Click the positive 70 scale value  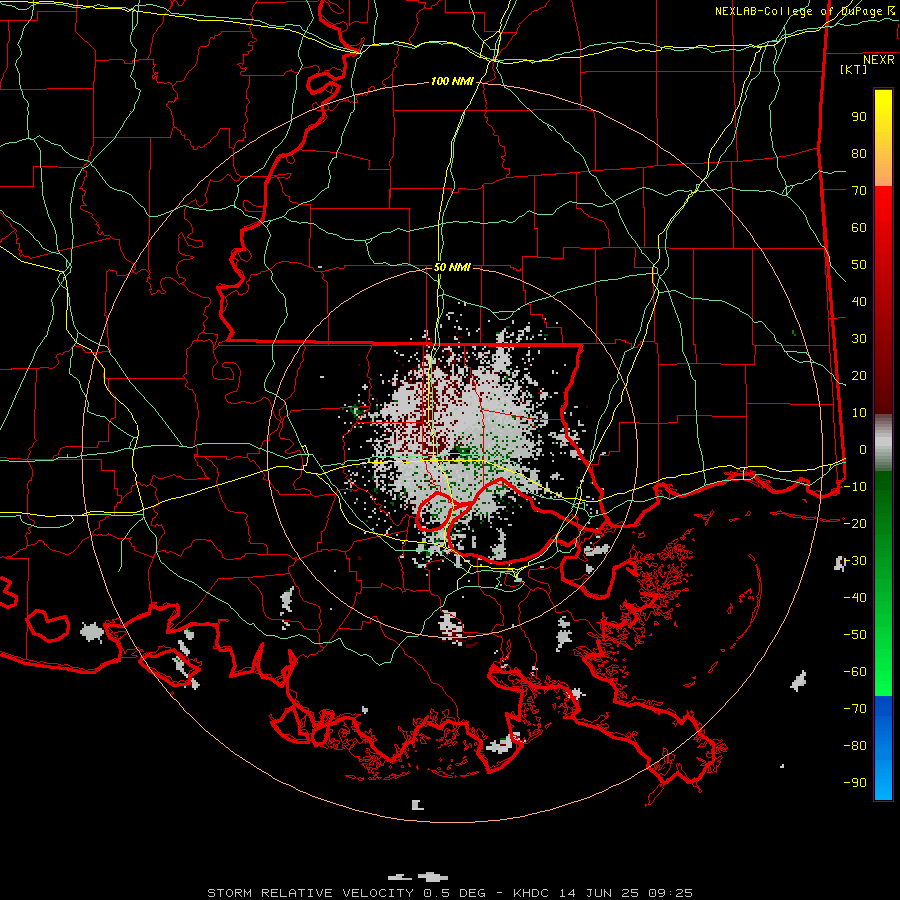859,191
